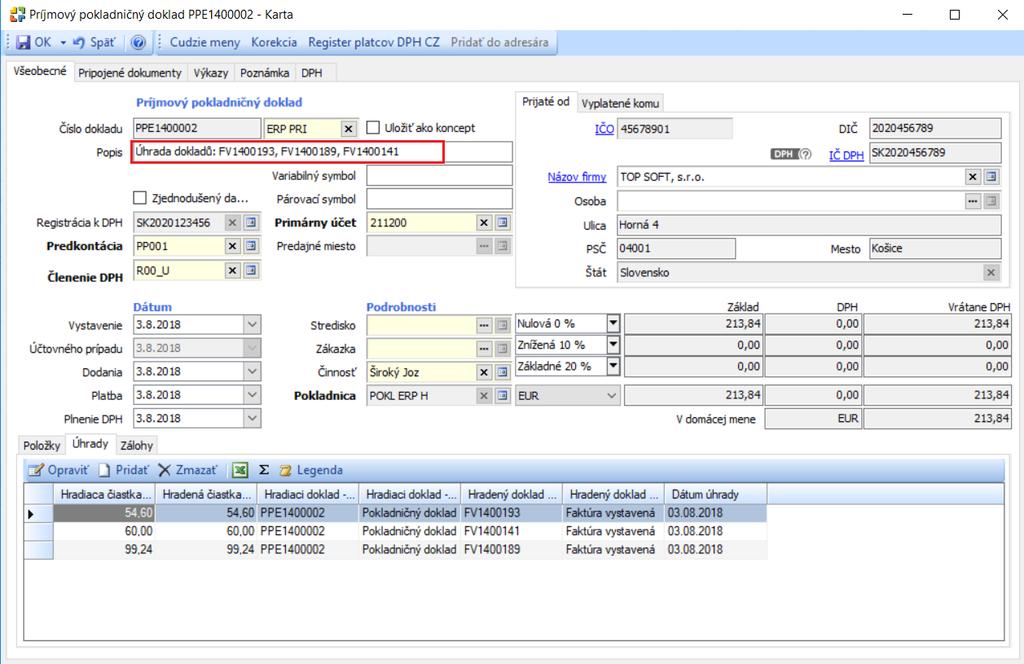This screenshot has width=1024, height=664.
Task: Open lookup list for Predkontácia
Action: [x=251, y=246]
